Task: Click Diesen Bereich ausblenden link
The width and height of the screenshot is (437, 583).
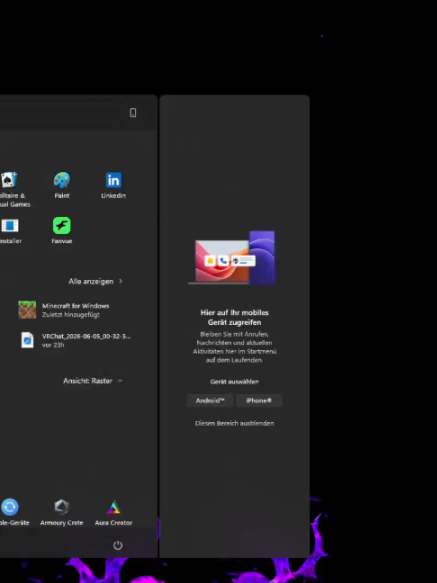Action: (234, 423)
